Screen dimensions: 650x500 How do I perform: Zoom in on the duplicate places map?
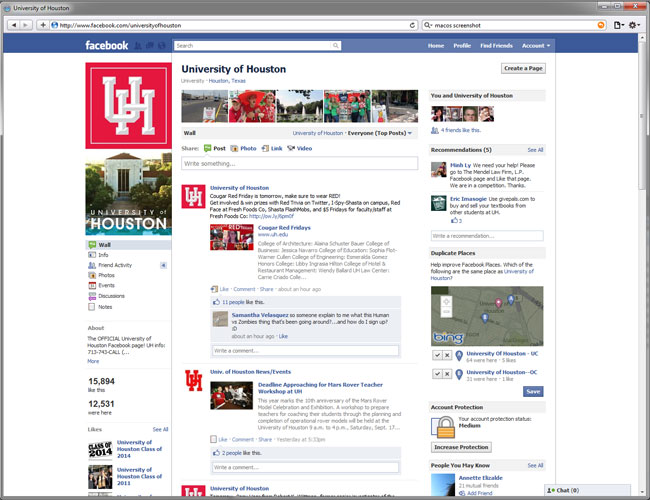[x=446, y=302]
